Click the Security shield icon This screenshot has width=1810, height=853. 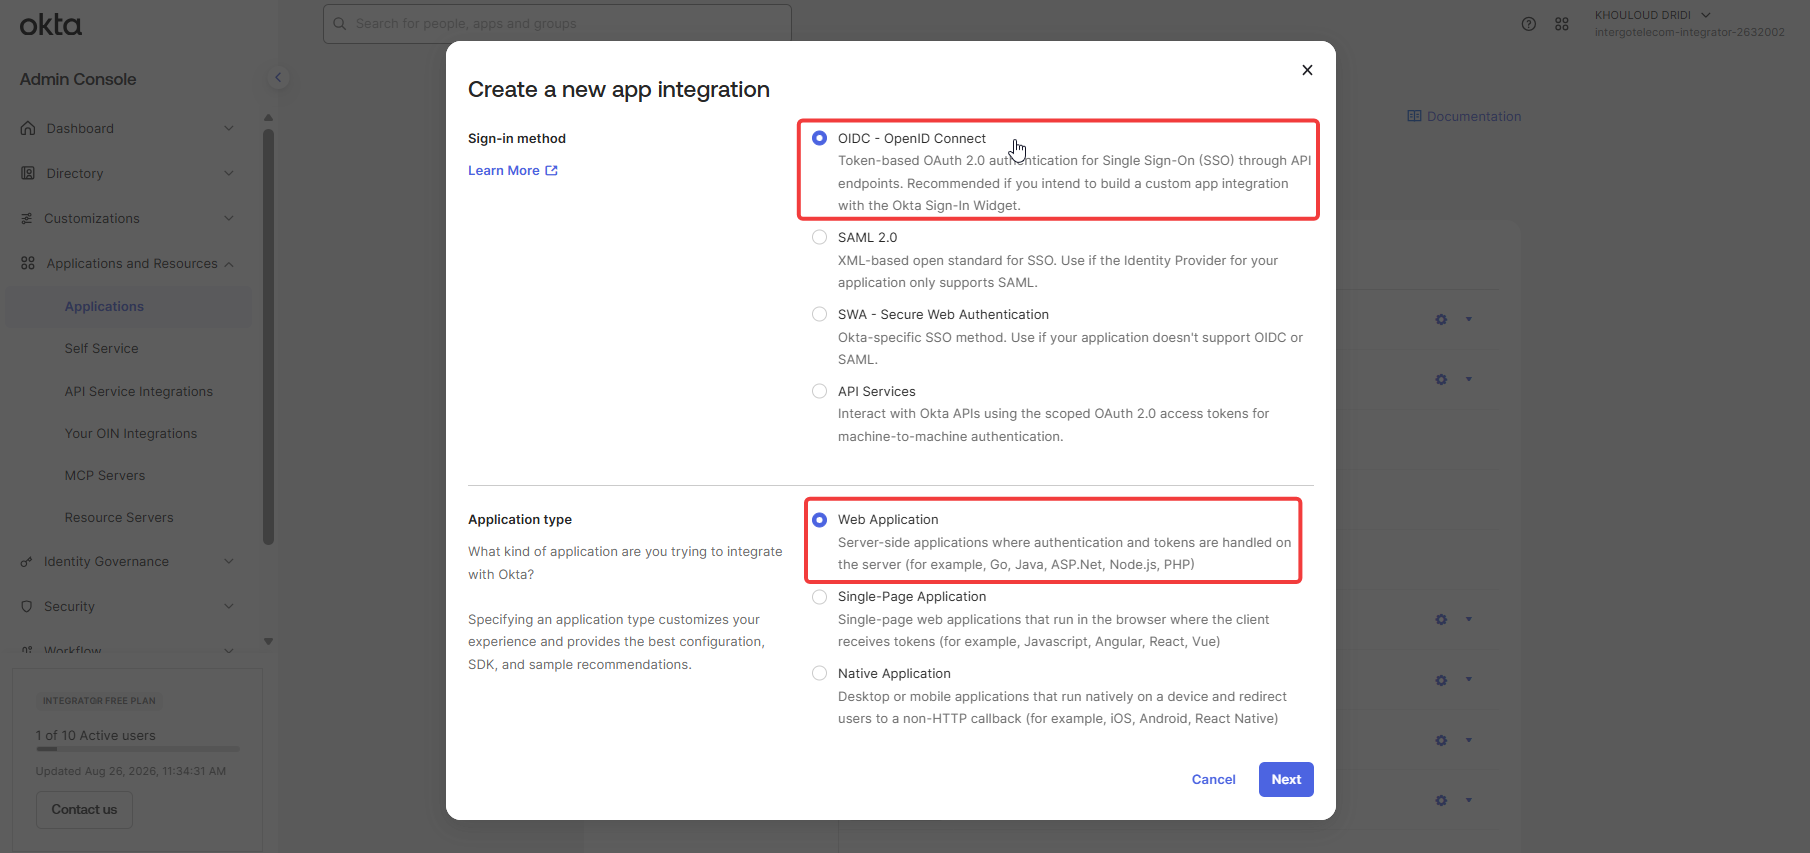27,606
